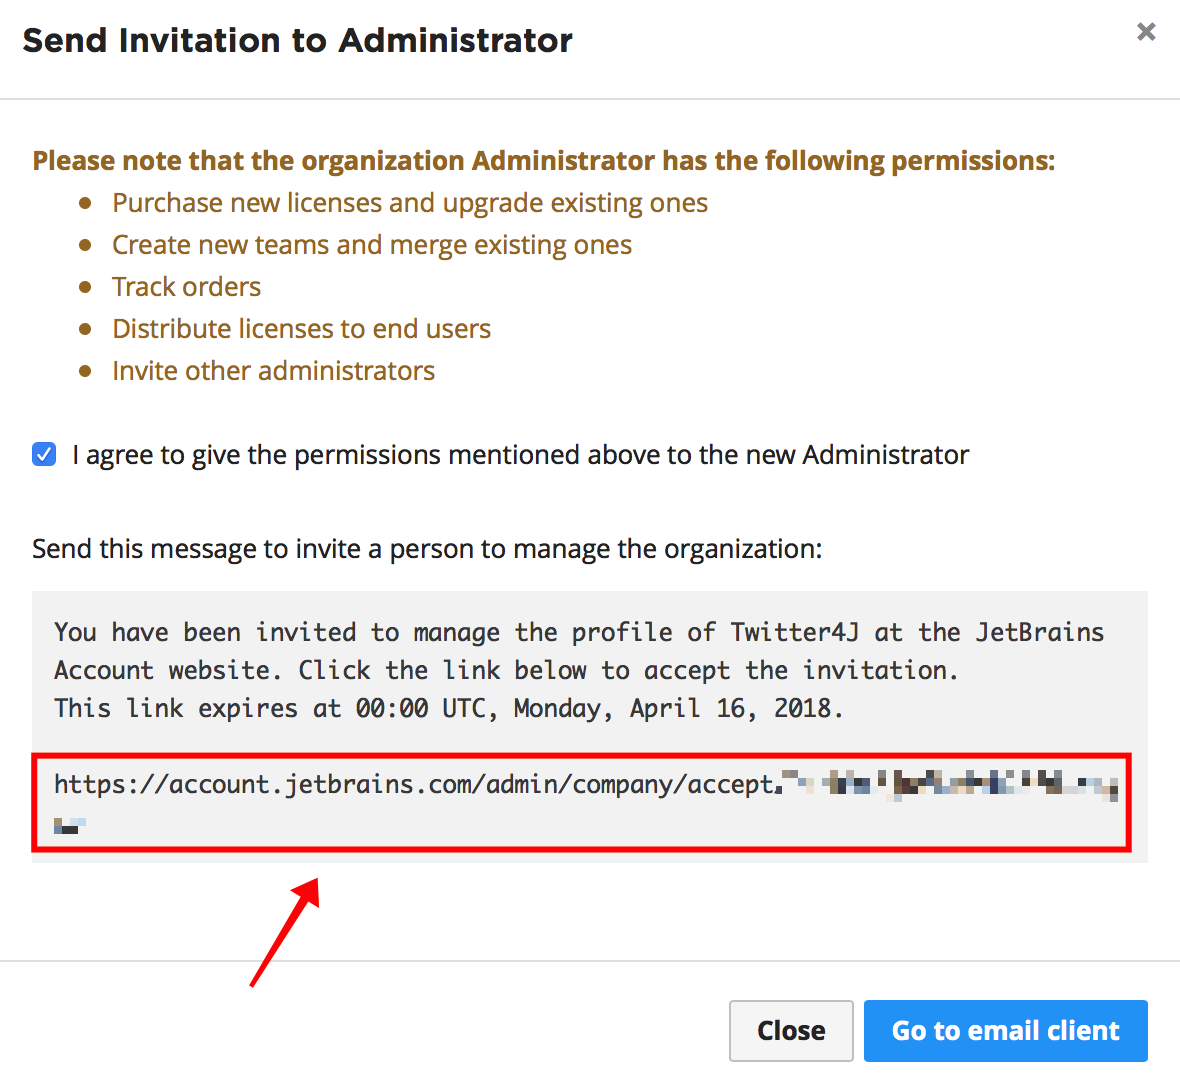1180x1088 pixels.
Task: Uncheck the agree to give permissions checkbox
Action: (x=44, y=454)
